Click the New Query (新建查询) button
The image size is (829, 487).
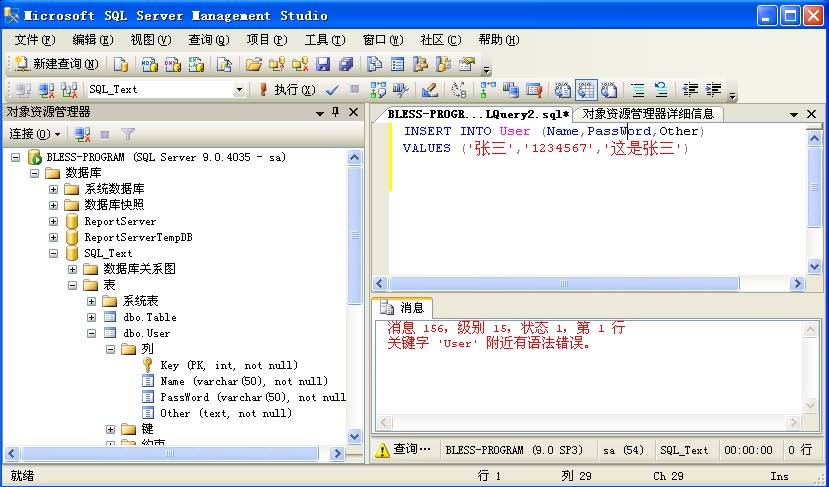57,64
